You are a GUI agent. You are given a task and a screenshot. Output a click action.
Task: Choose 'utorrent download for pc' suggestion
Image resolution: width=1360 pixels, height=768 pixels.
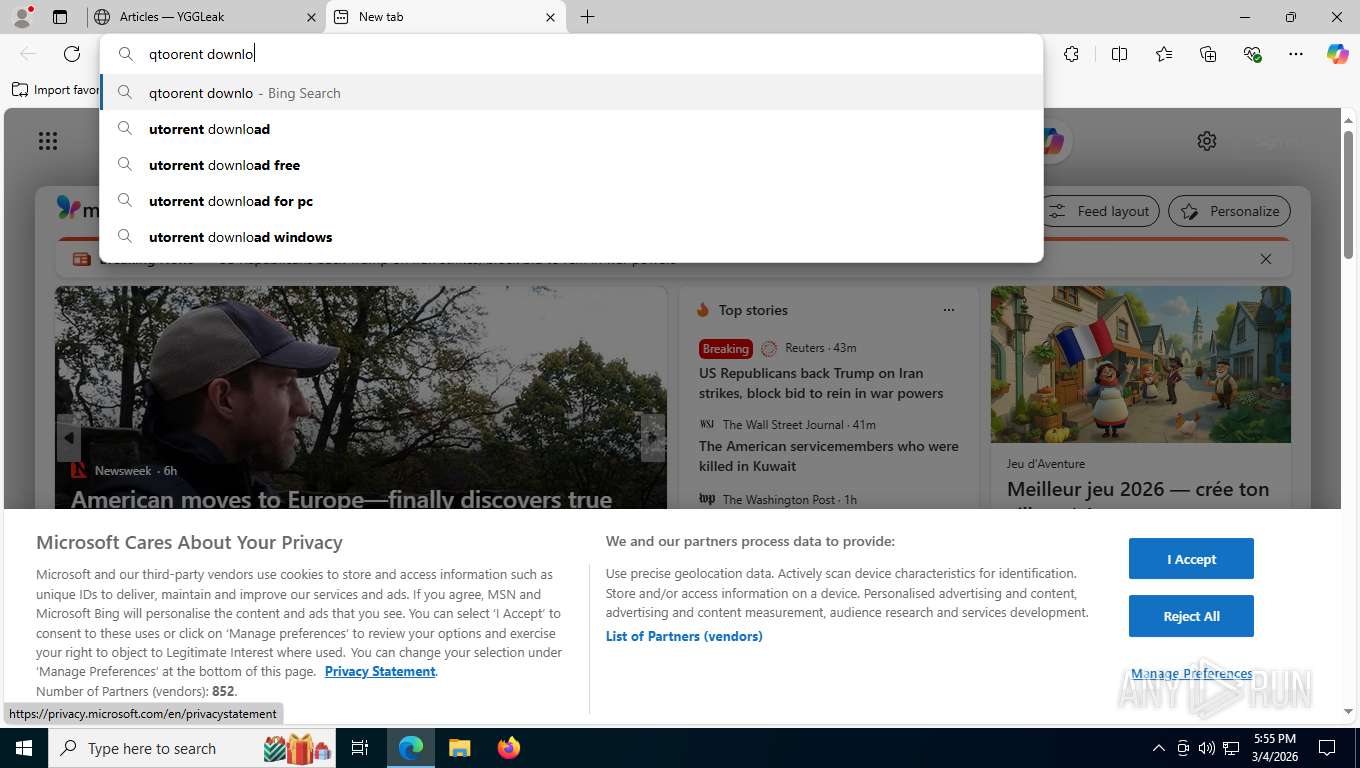click(x=571, y=201)
